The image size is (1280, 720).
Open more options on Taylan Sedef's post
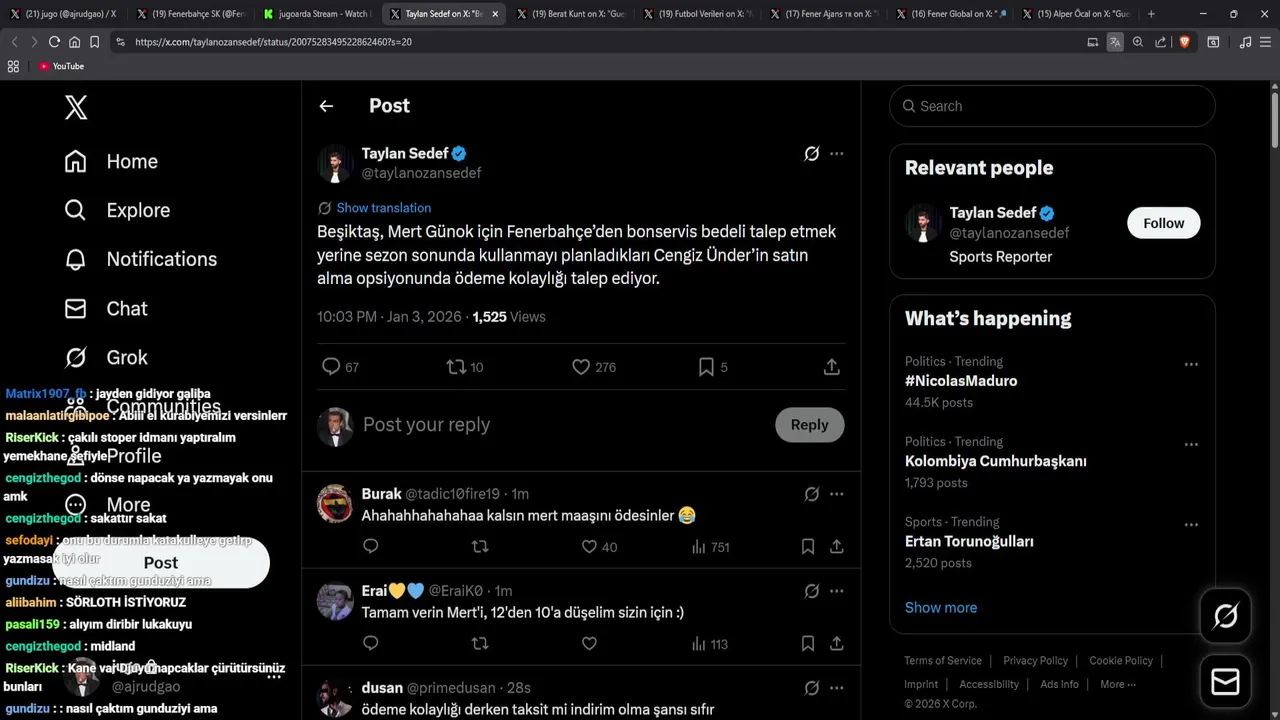coord(837,153)
